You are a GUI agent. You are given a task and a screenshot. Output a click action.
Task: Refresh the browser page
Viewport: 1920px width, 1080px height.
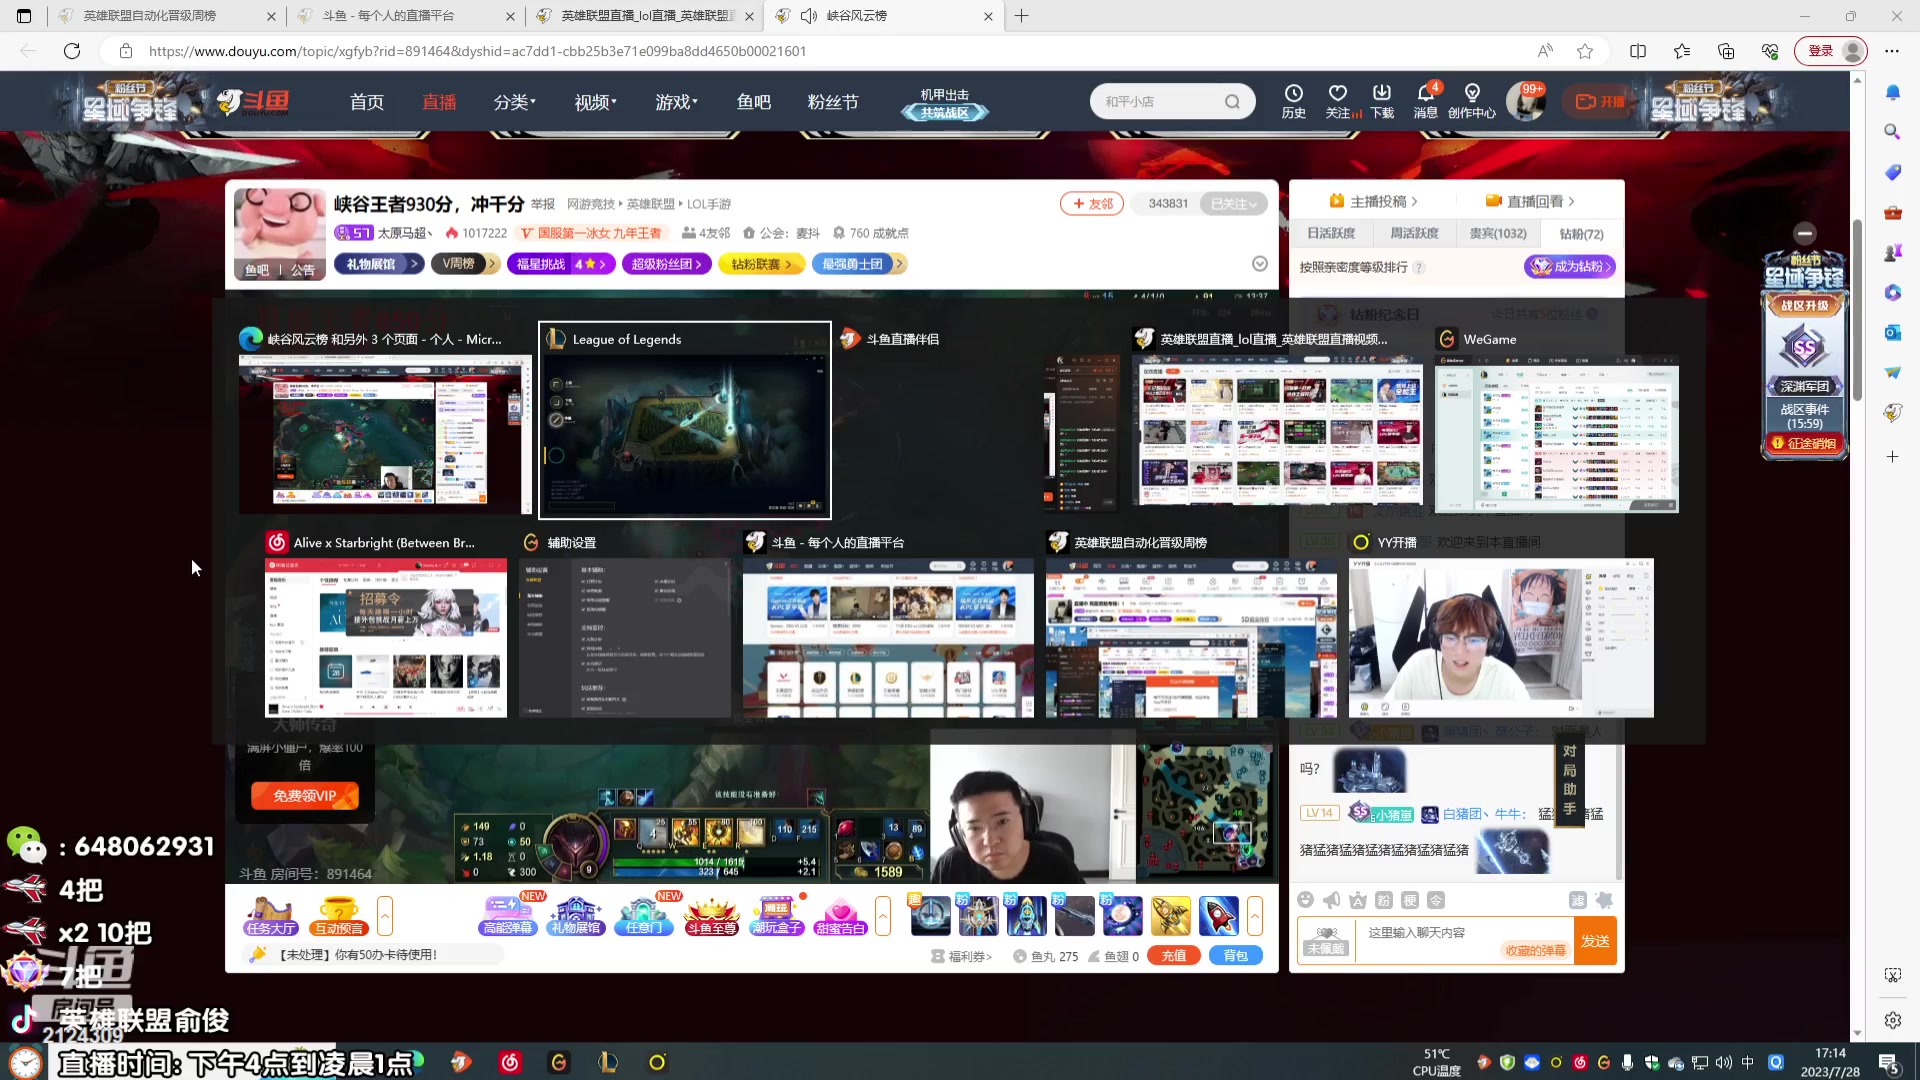coord(72,51)
